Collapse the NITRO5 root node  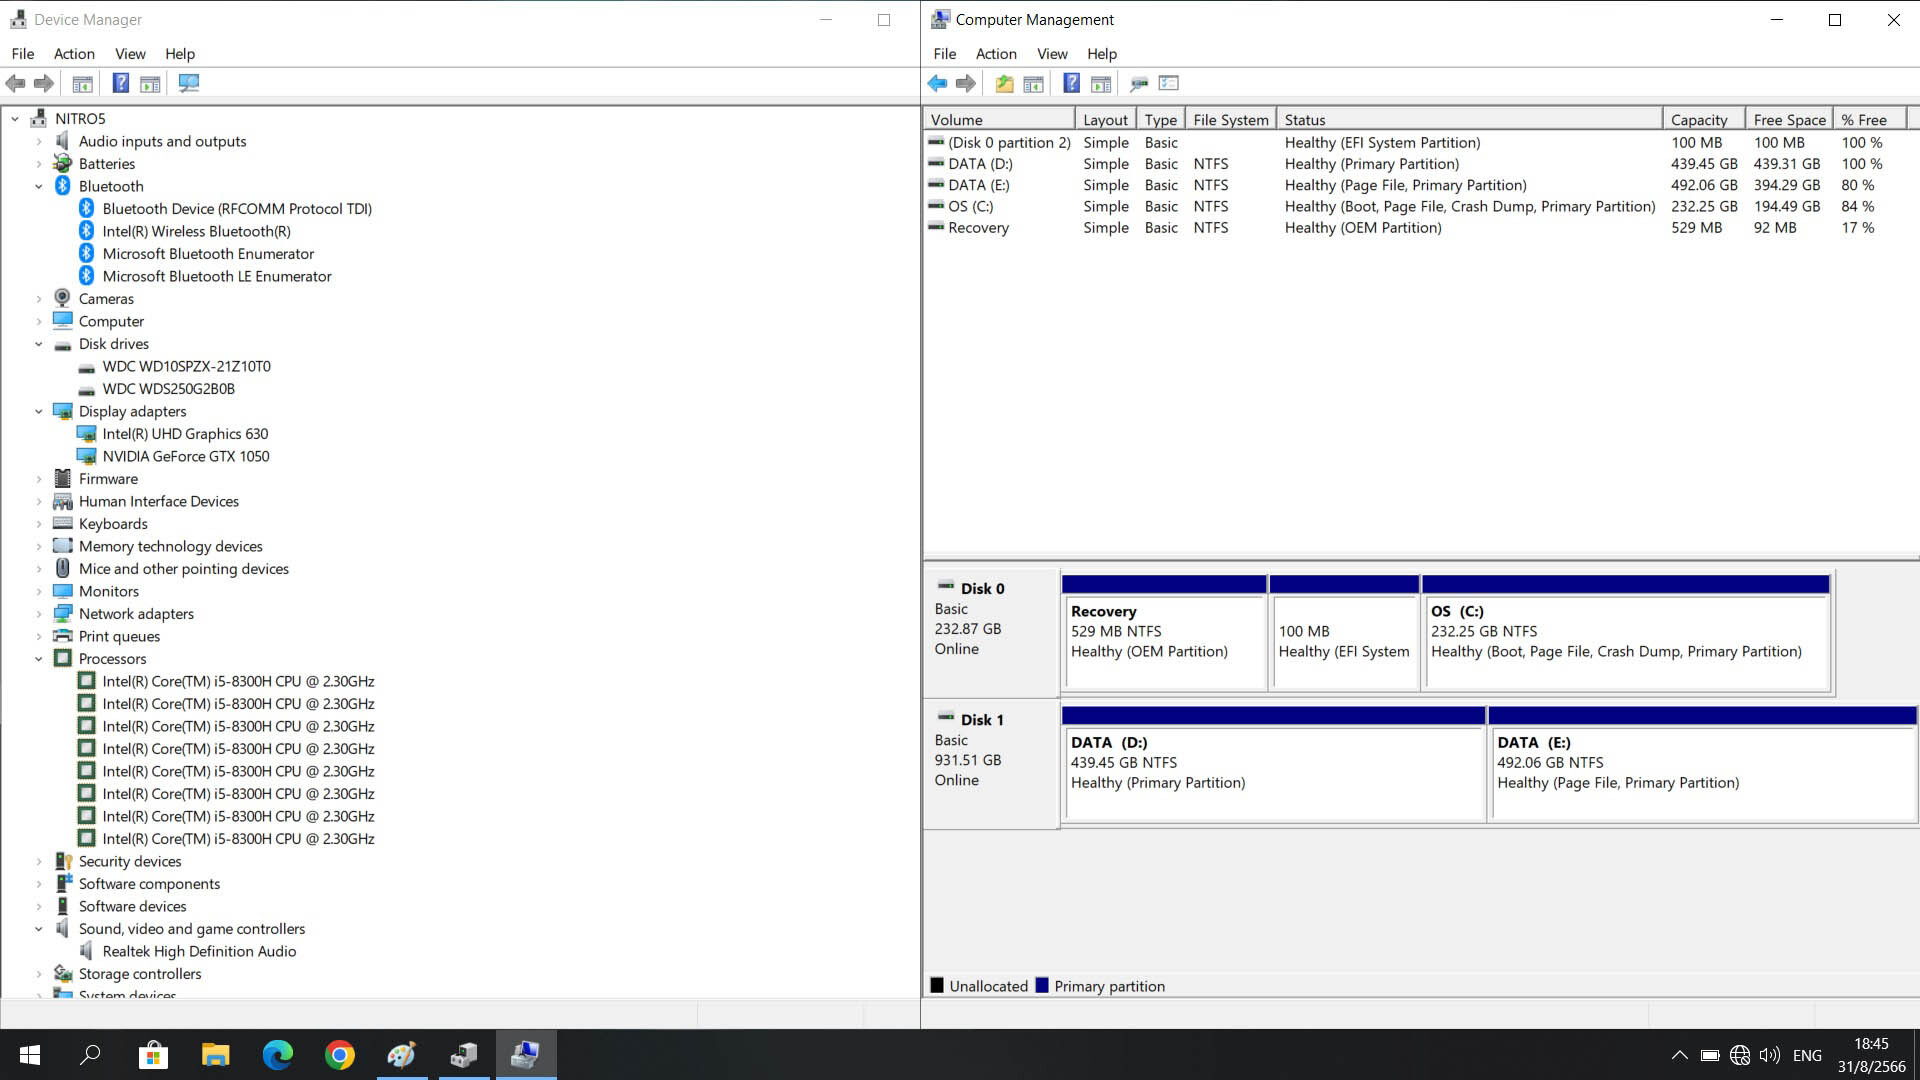pyautogui.click(x=15, y=119)
